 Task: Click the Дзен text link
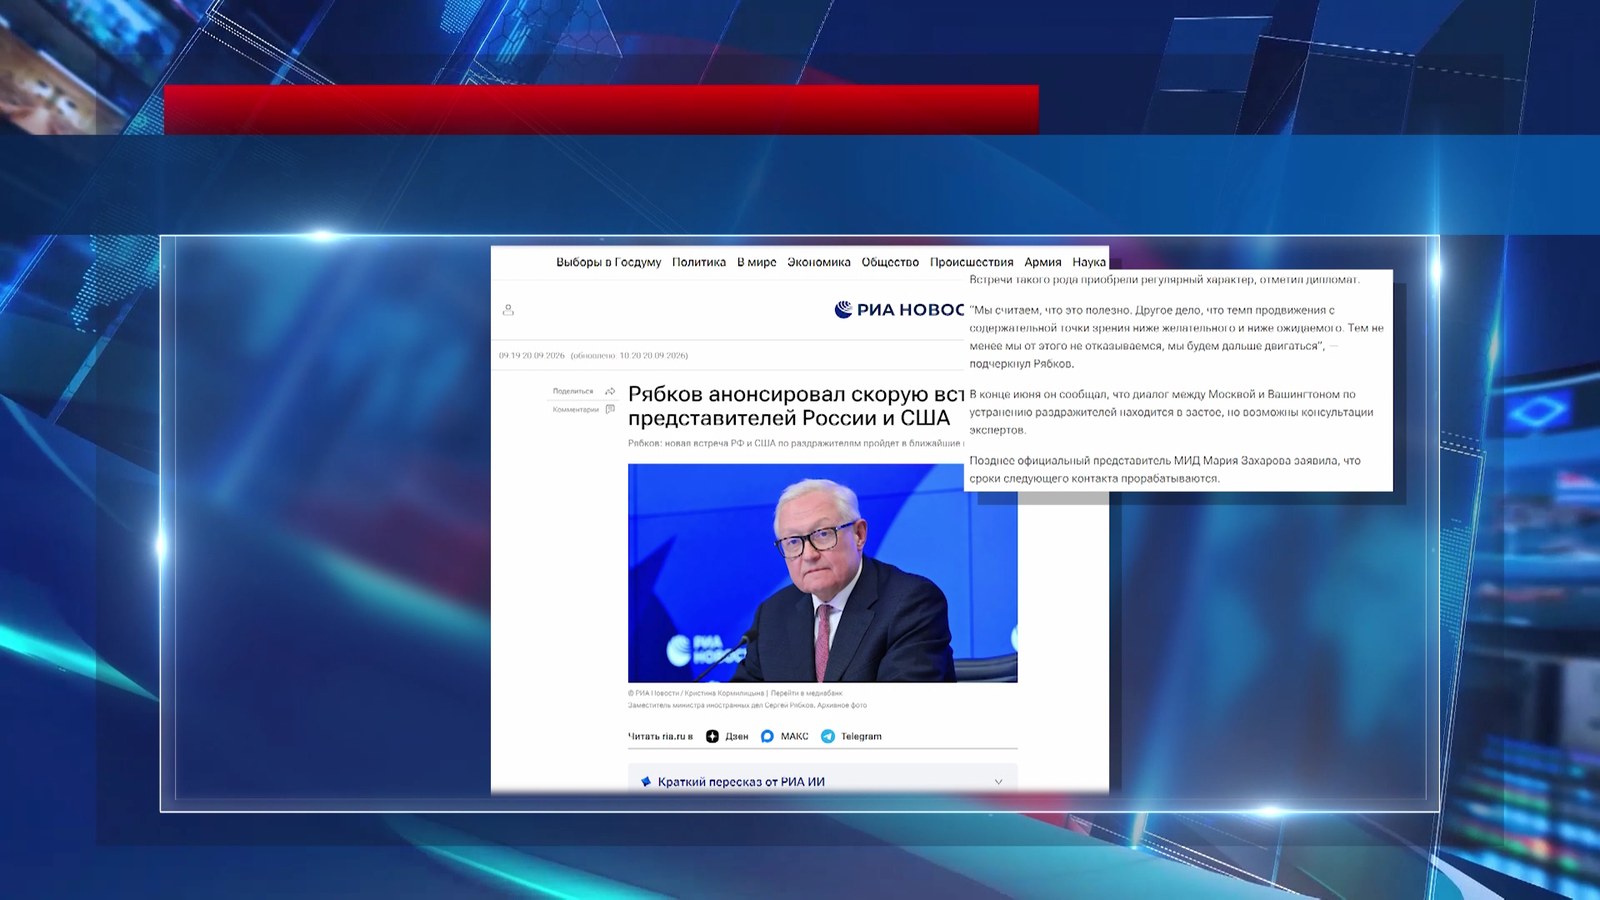tap(737, 736)
